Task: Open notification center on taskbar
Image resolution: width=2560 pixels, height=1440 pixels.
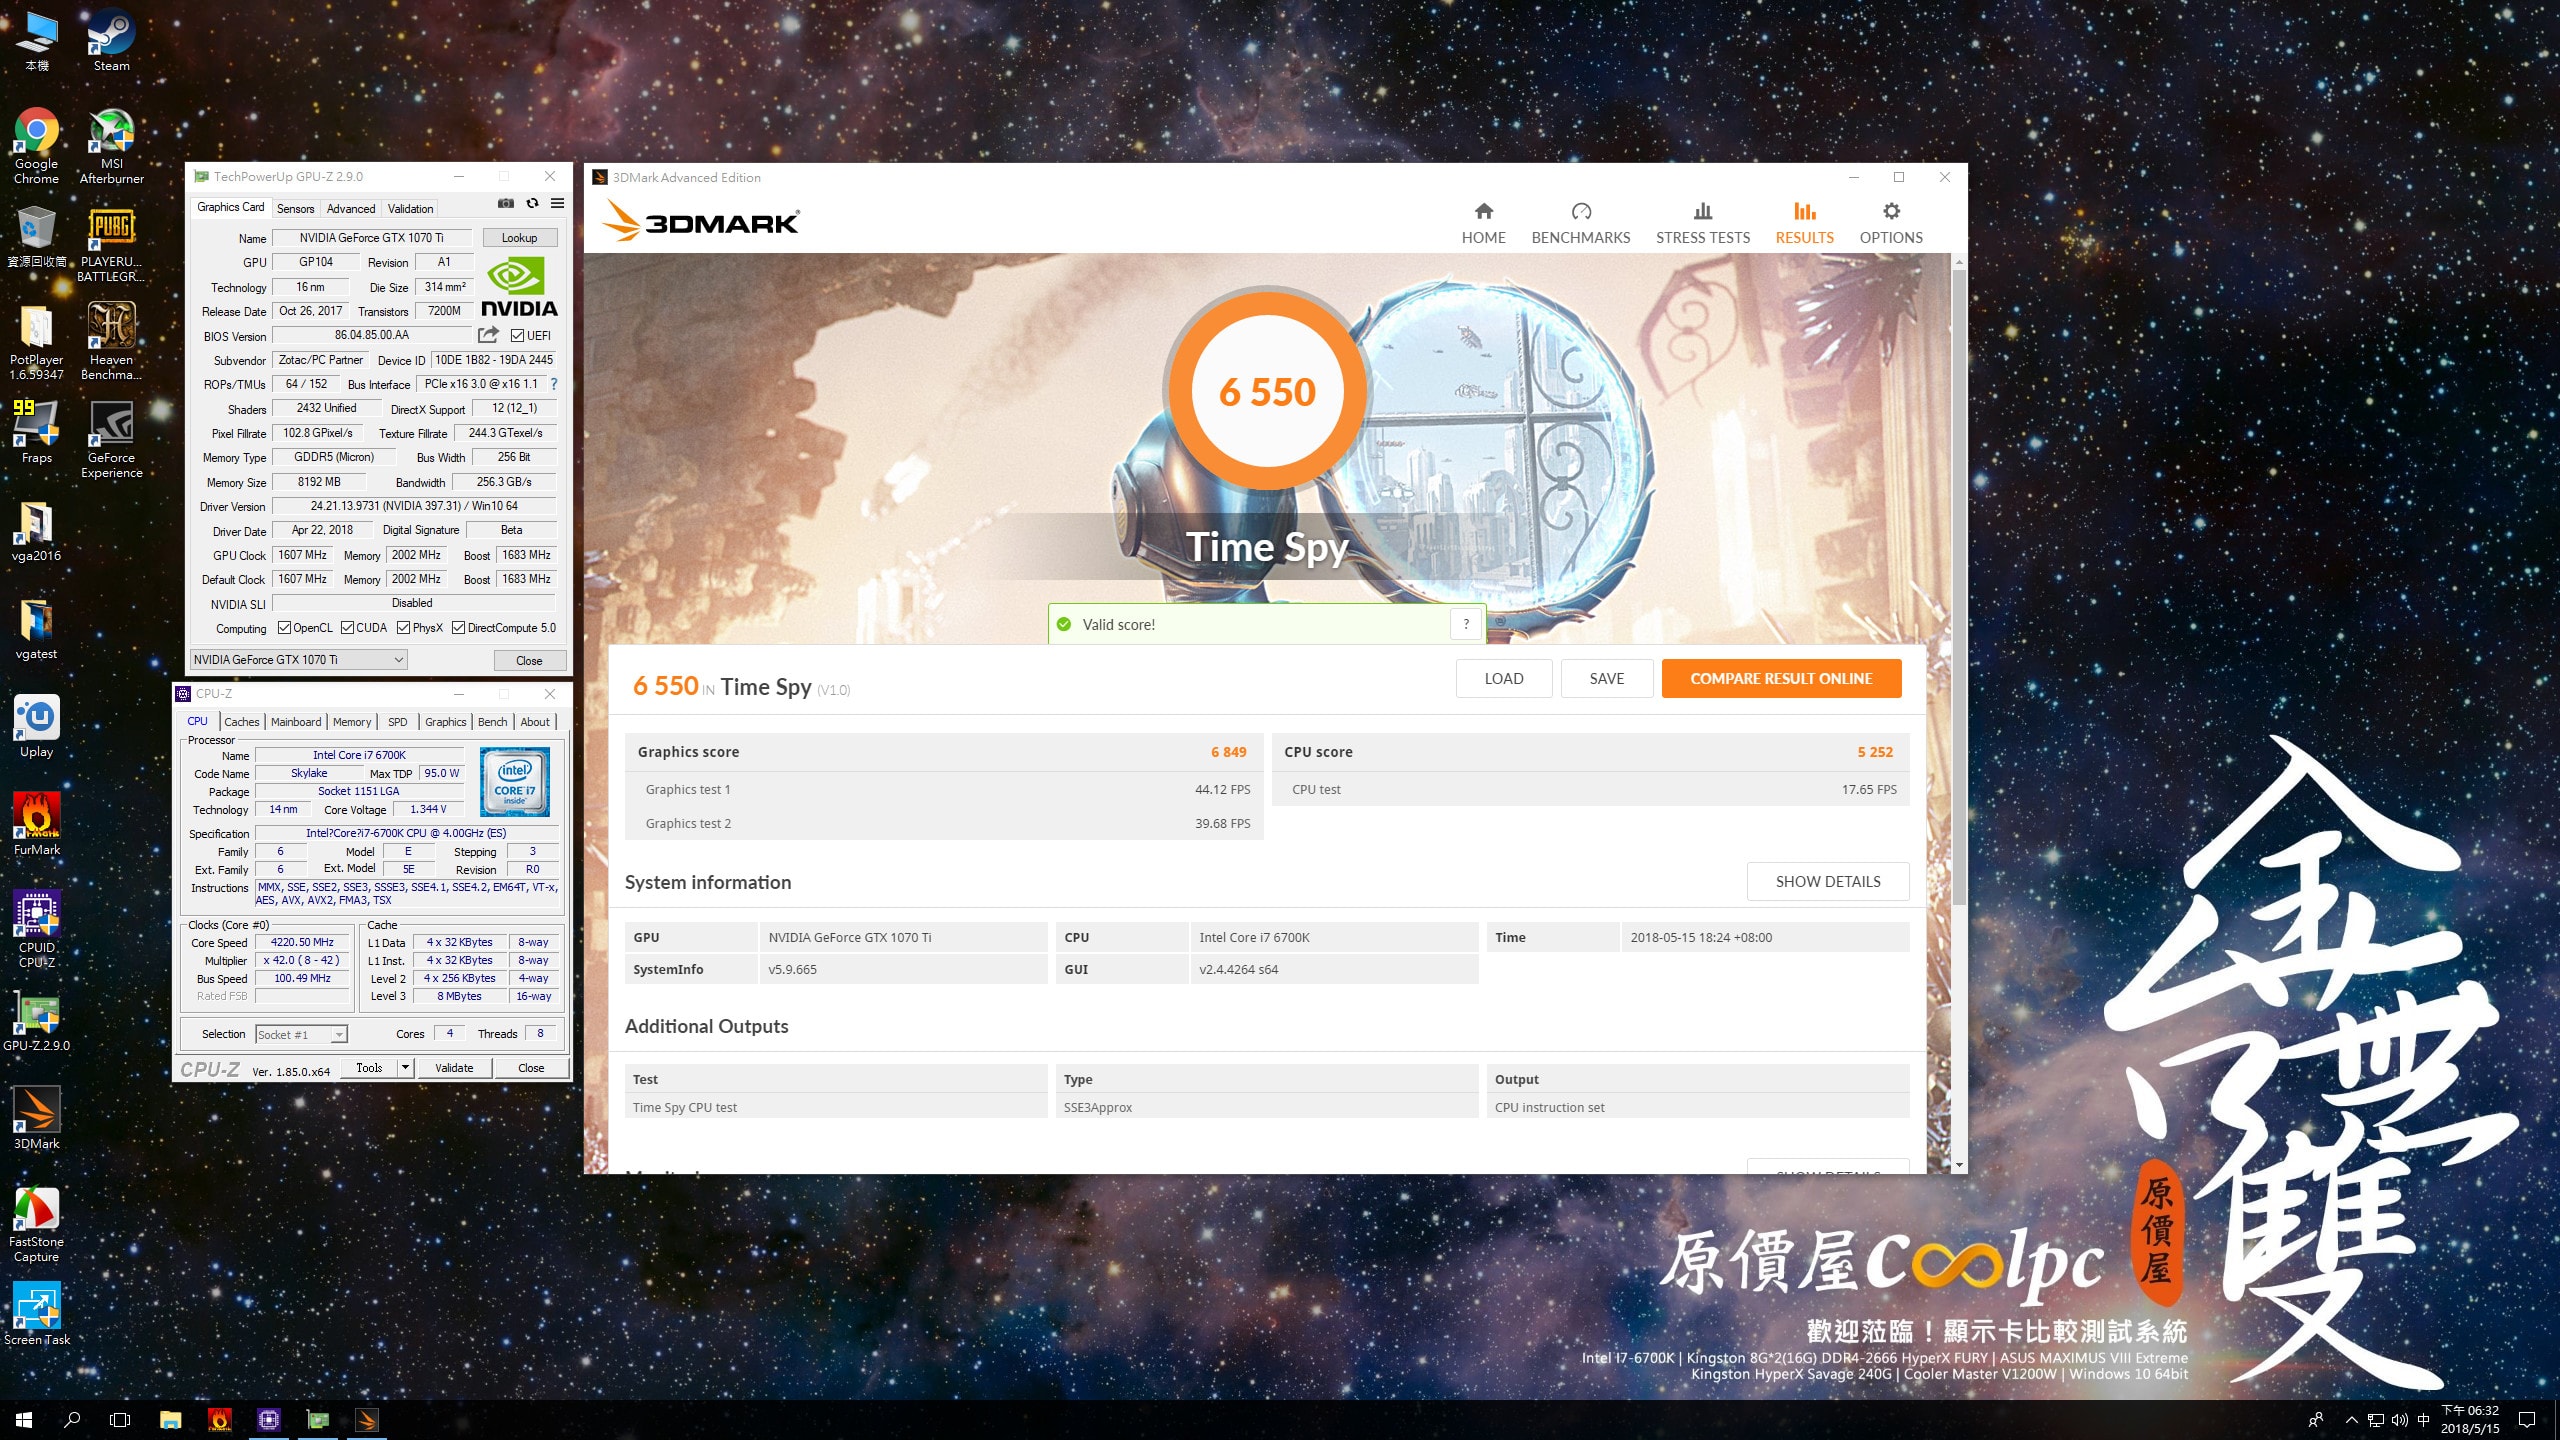Action: [2526, 1419]
